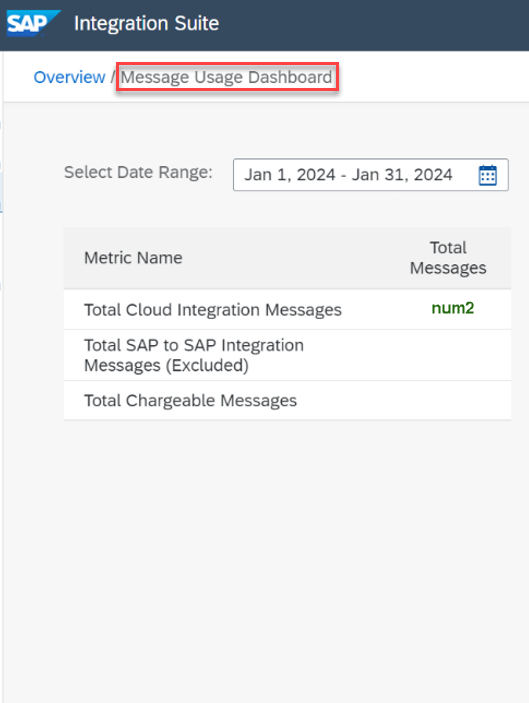Select the Message Usage Dashboard breadcrumb
The height and width of the screenshot is (703, 529).
(226, 77)
